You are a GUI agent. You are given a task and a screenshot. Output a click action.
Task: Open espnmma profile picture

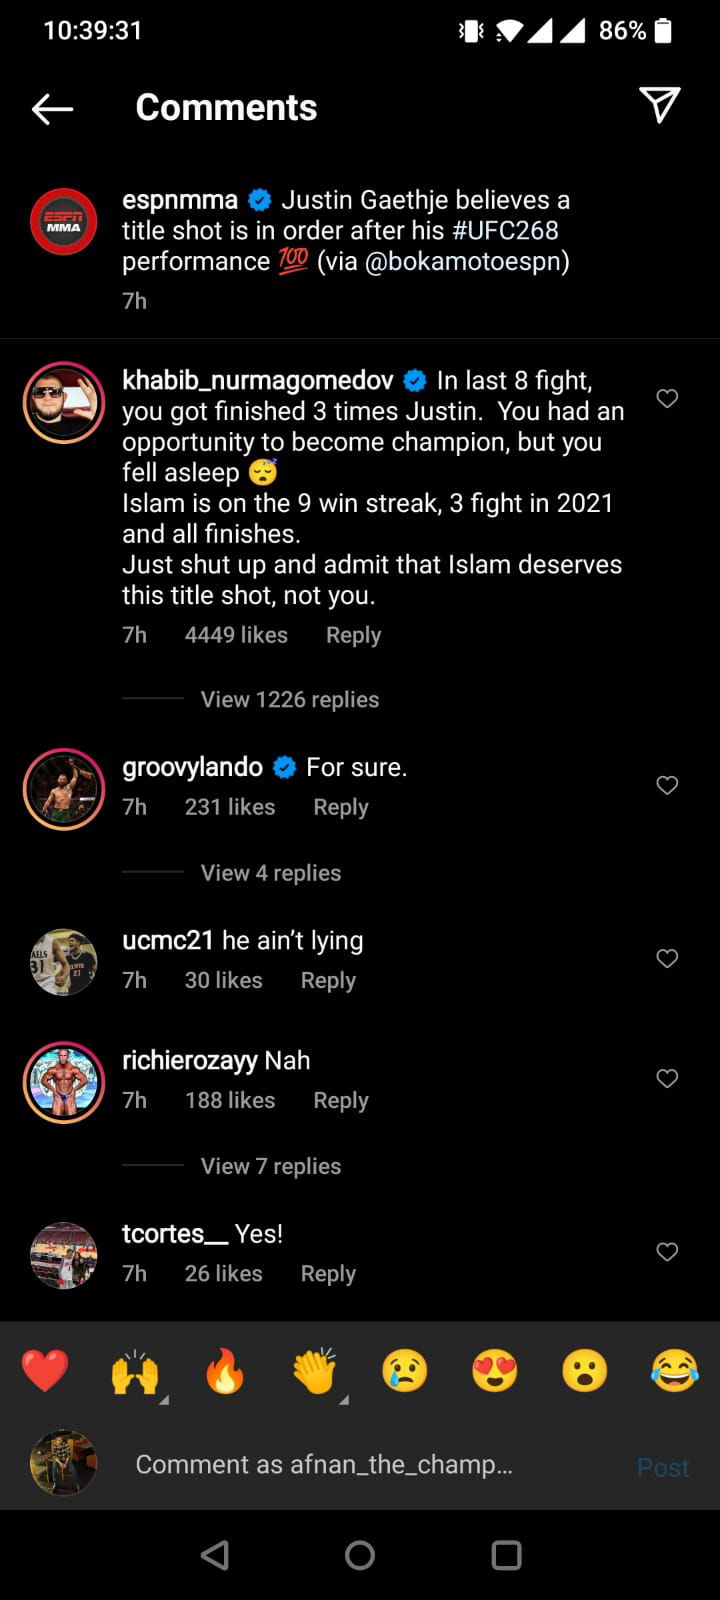click(63, 221)
